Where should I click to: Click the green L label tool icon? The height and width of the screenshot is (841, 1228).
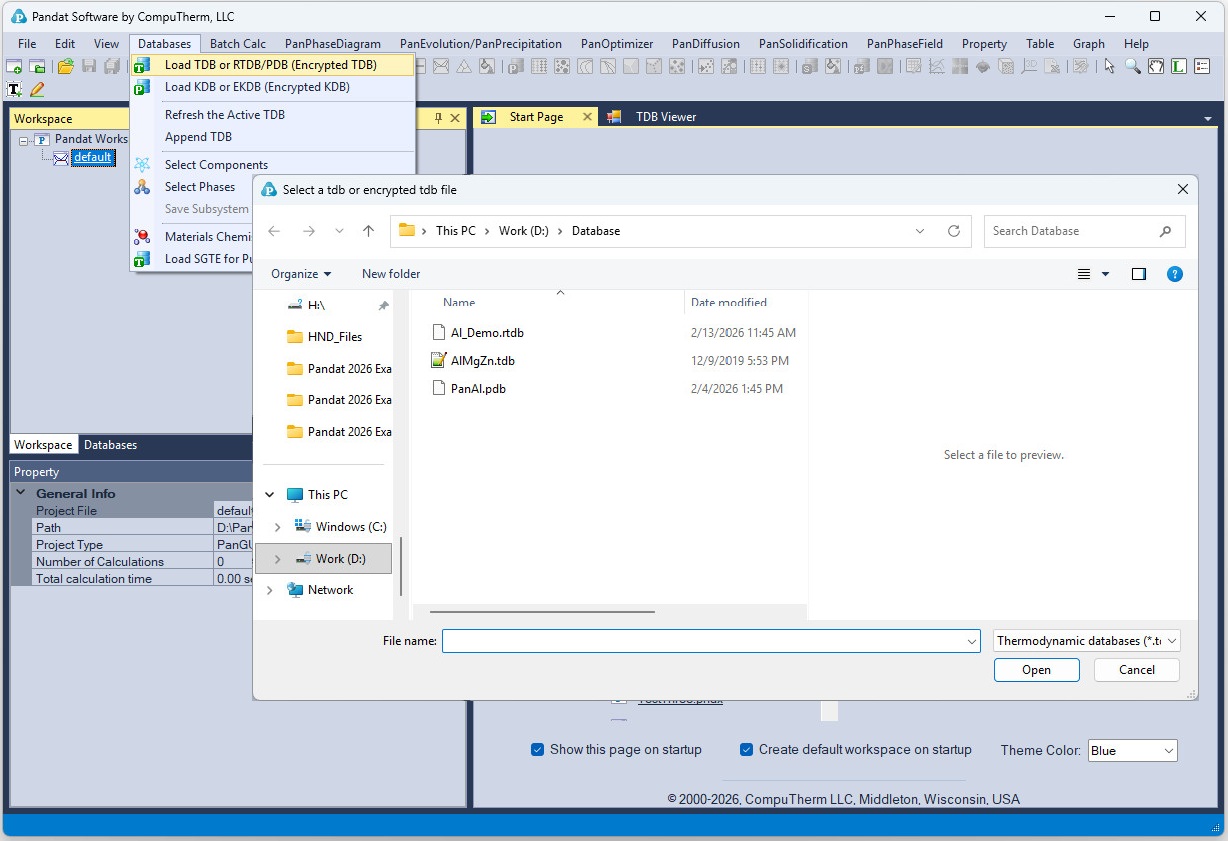[x=1179, y=67]
